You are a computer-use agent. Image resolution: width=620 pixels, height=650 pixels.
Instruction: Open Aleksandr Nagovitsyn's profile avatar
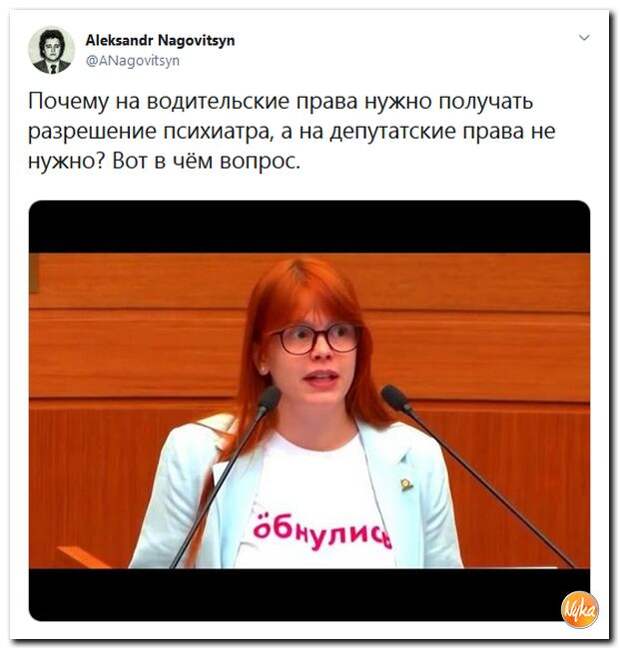pyautogui.click(x=52, y=50)
